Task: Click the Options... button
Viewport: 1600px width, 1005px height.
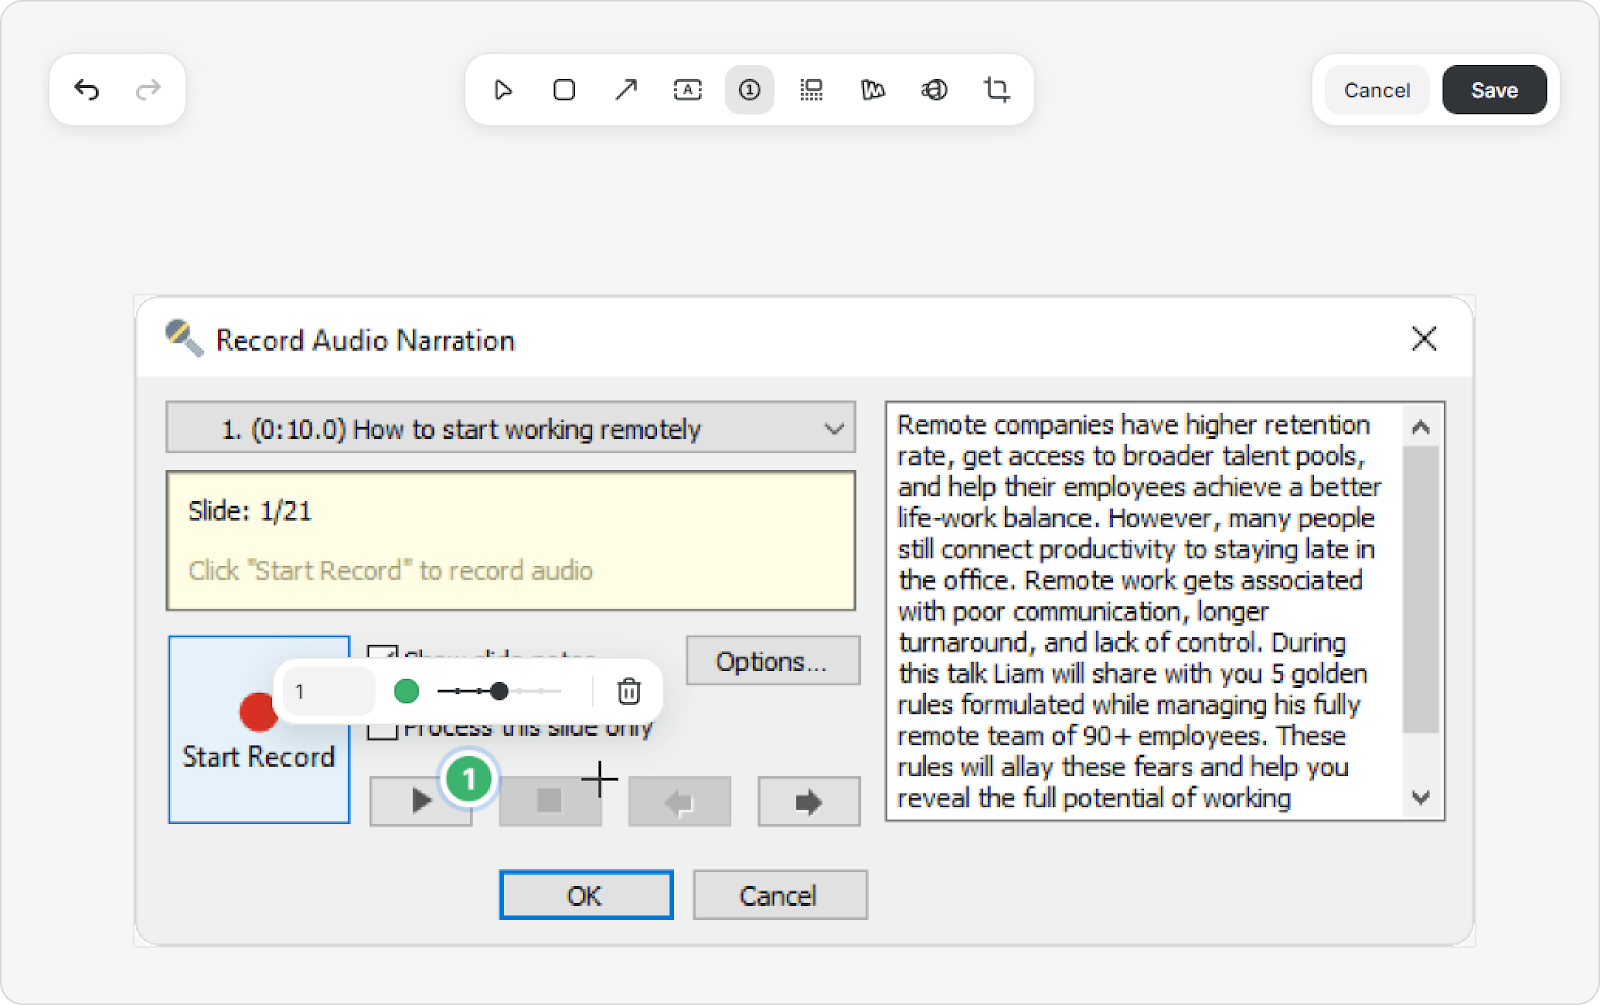Action: 772,661
